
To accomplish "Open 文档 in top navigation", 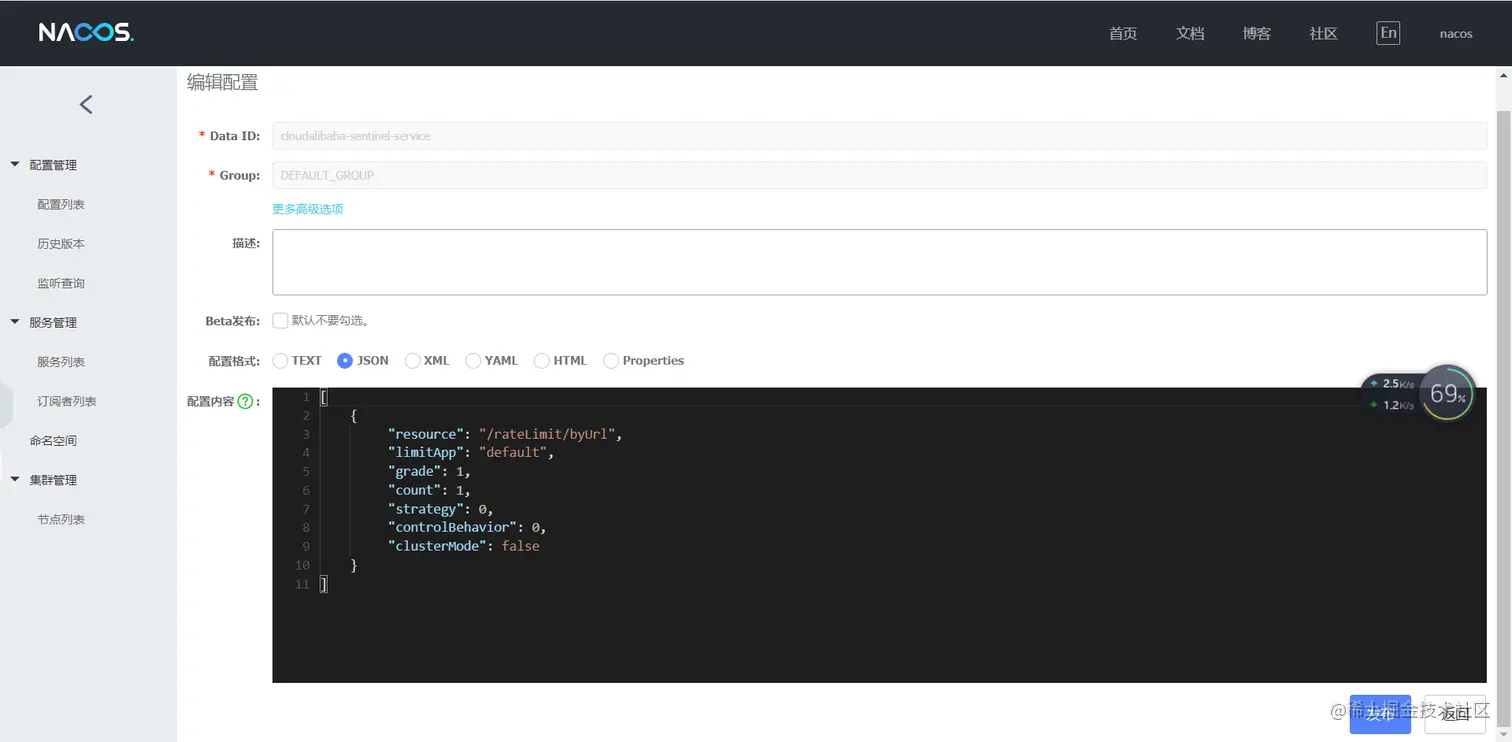I will 1190,33.
